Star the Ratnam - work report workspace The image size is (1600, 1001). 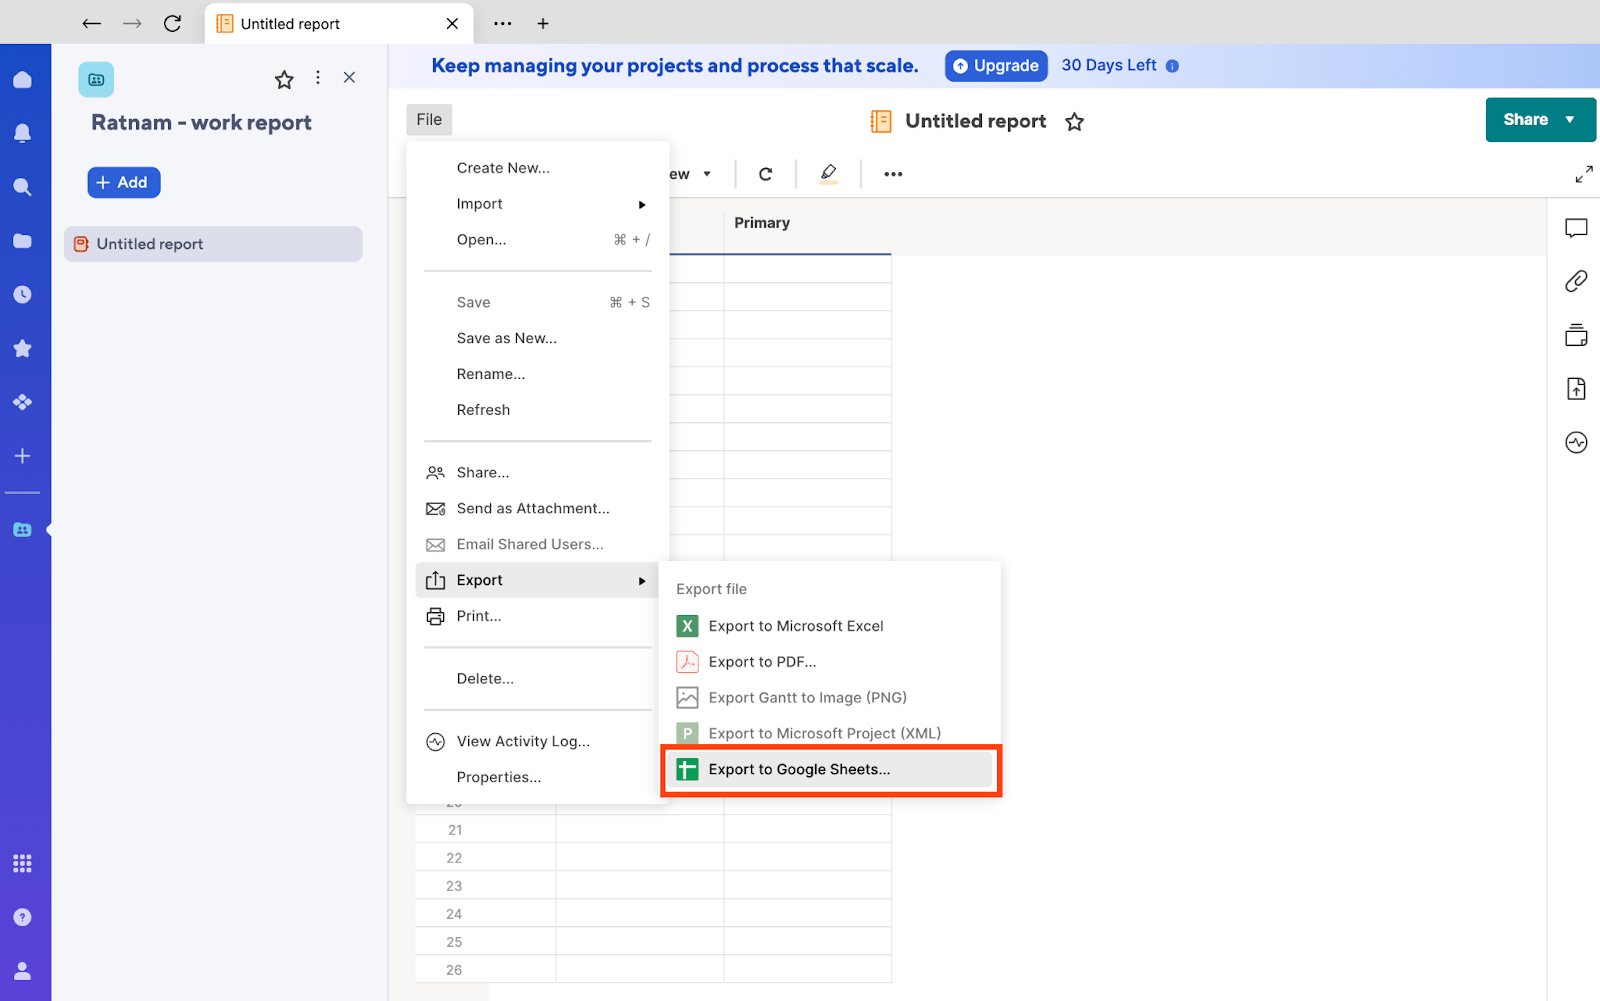[284, 78]
